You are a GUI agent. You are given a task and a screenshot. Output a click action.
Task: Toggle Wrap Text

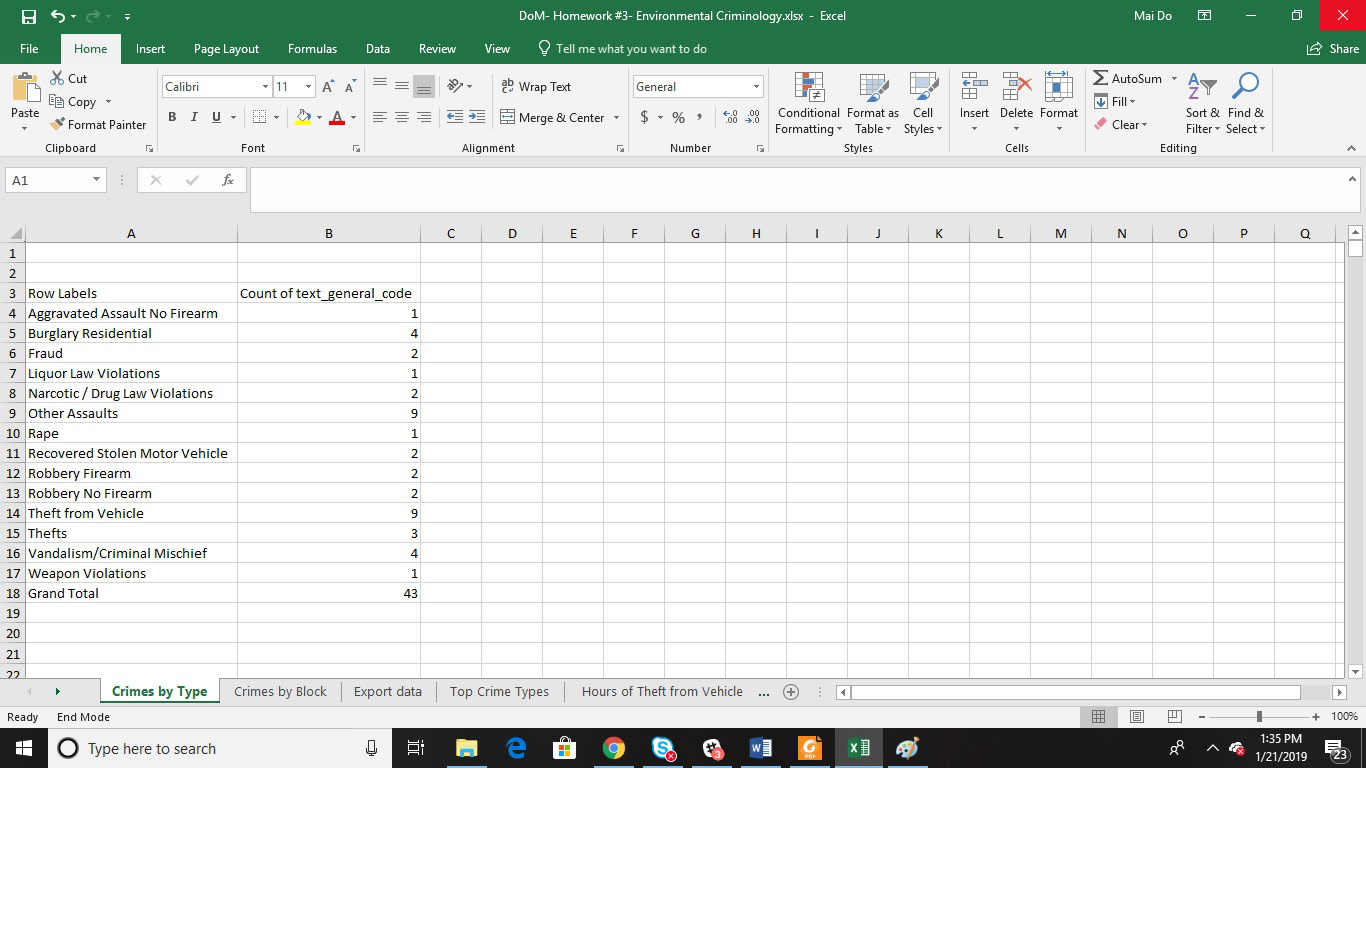[x=536, y=87]
